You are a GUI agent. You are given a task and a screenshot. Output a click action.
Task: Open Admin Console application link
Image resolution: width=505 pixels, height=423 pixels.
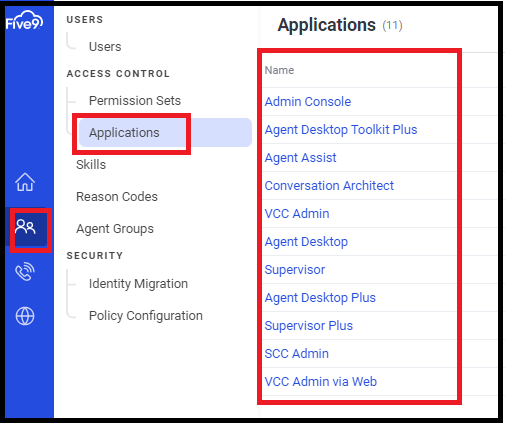pyautogui.click(x=308, y=102)
